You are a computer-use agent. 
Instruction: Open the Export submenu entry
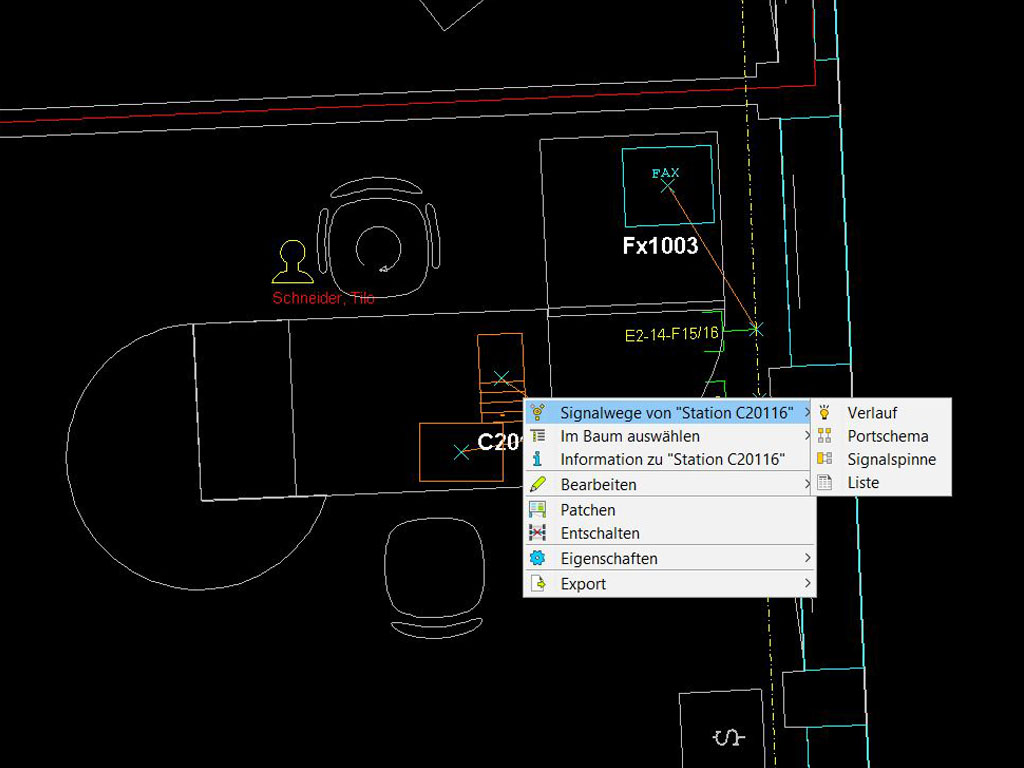669,584
